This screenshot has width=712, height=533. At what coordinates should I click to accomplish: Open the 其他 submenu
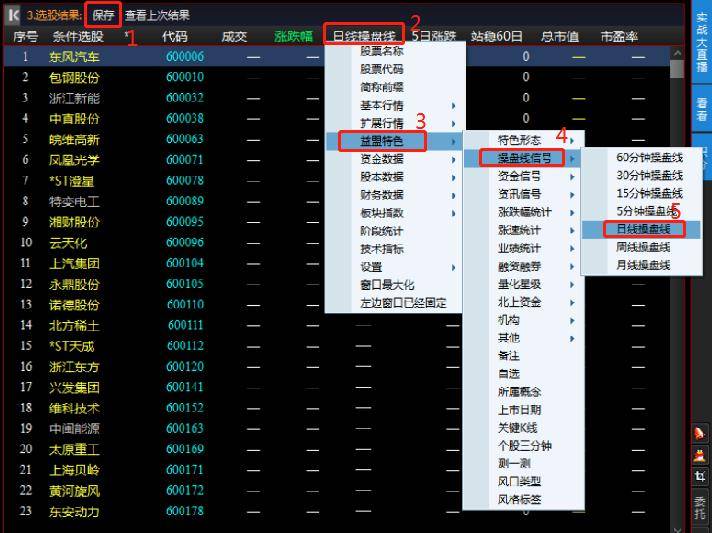(524, 338)
